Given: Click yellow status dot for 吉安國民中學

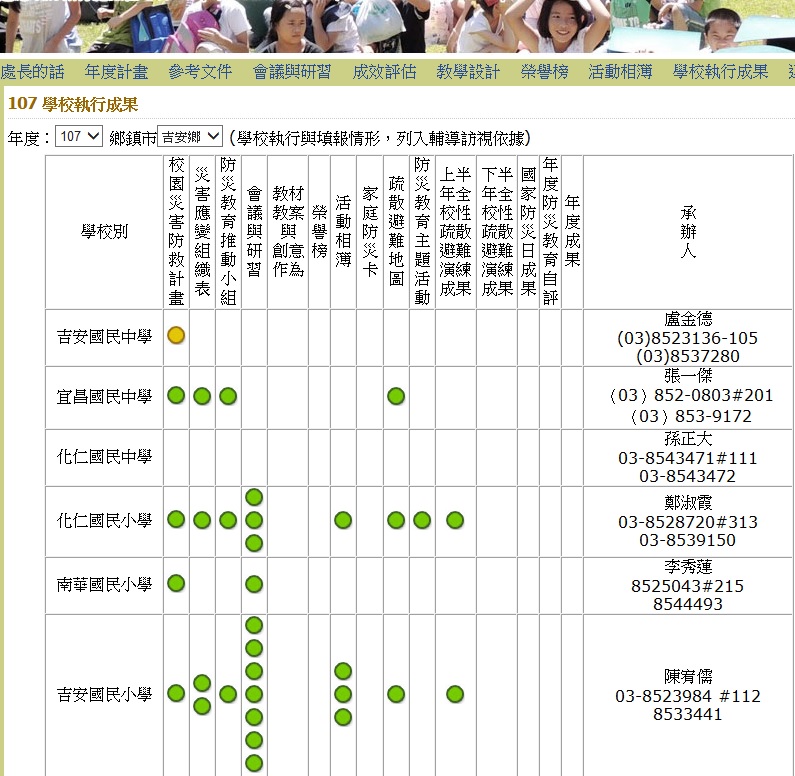Looking at the screenshot, I should [x=176, y=336].
